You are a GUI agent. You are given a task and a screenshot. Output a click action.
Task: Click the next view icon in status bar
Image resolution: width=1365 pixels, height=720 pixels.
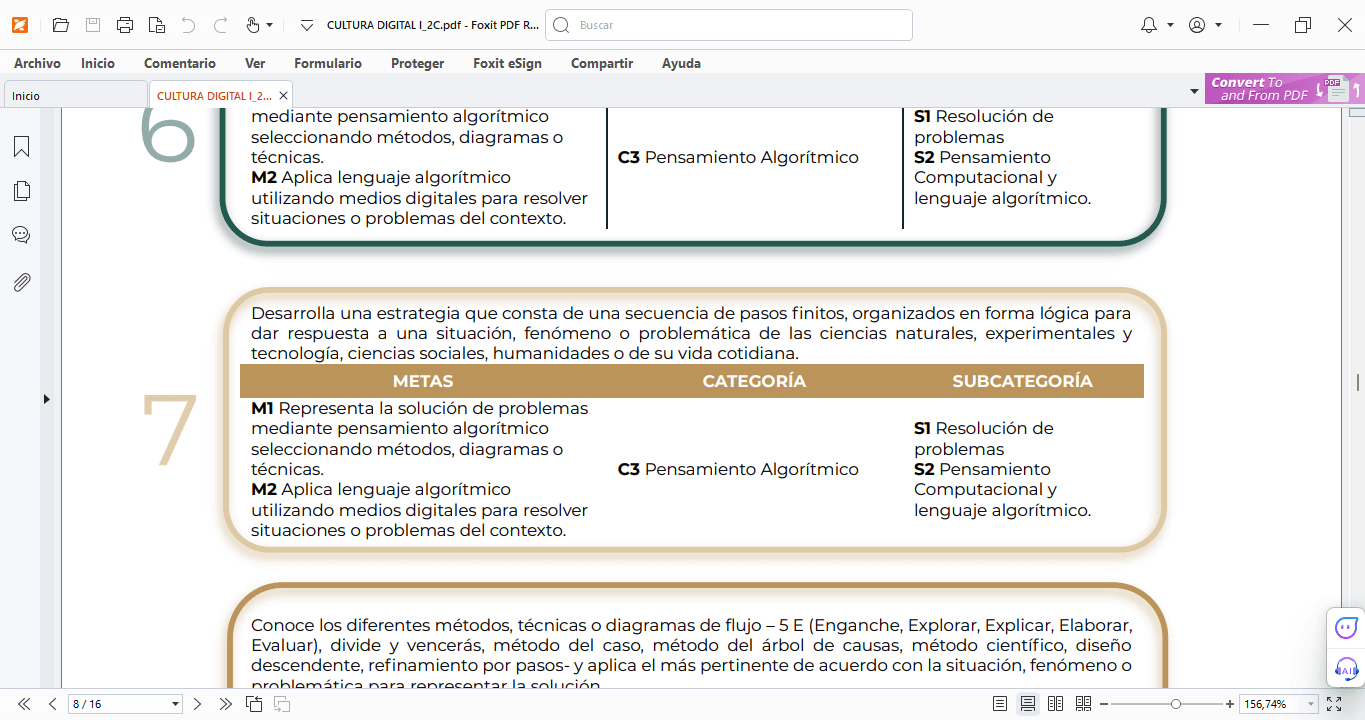pos(282,704)
